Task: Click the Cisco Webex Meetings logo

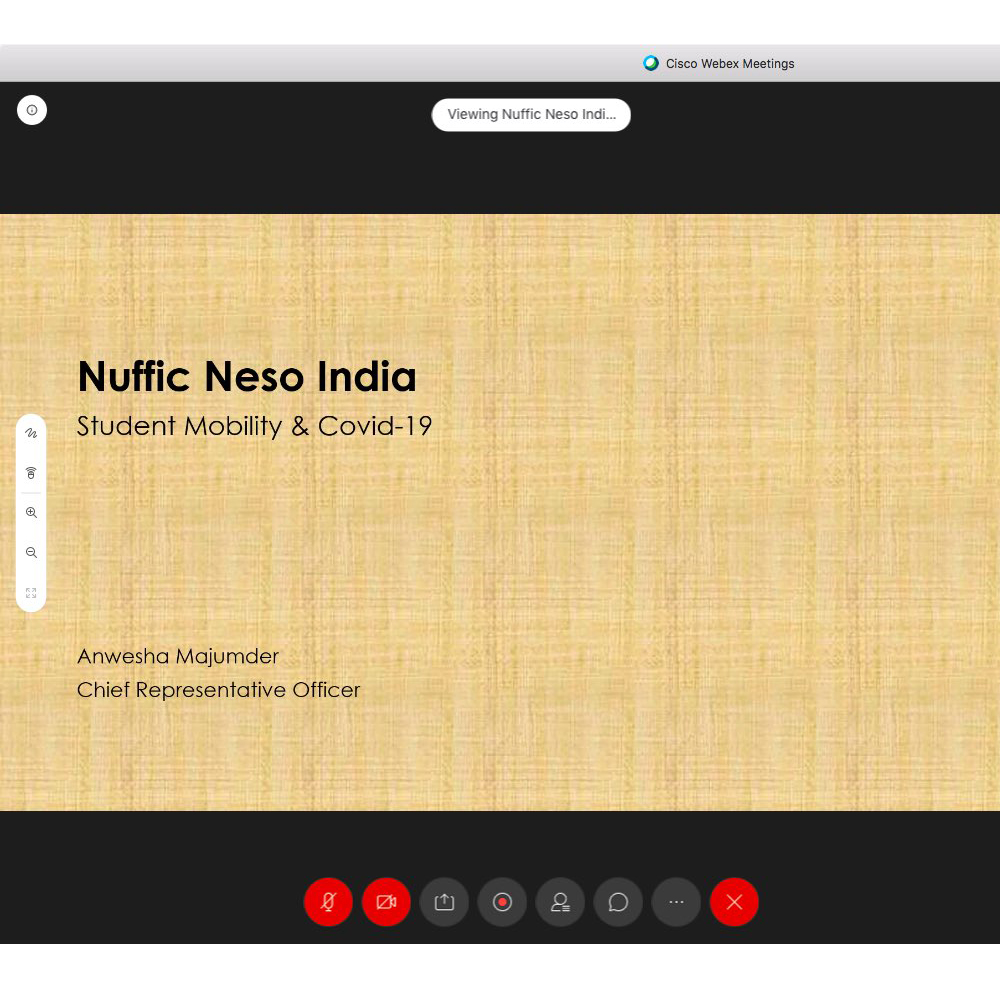Action: [x=651, y=63]
